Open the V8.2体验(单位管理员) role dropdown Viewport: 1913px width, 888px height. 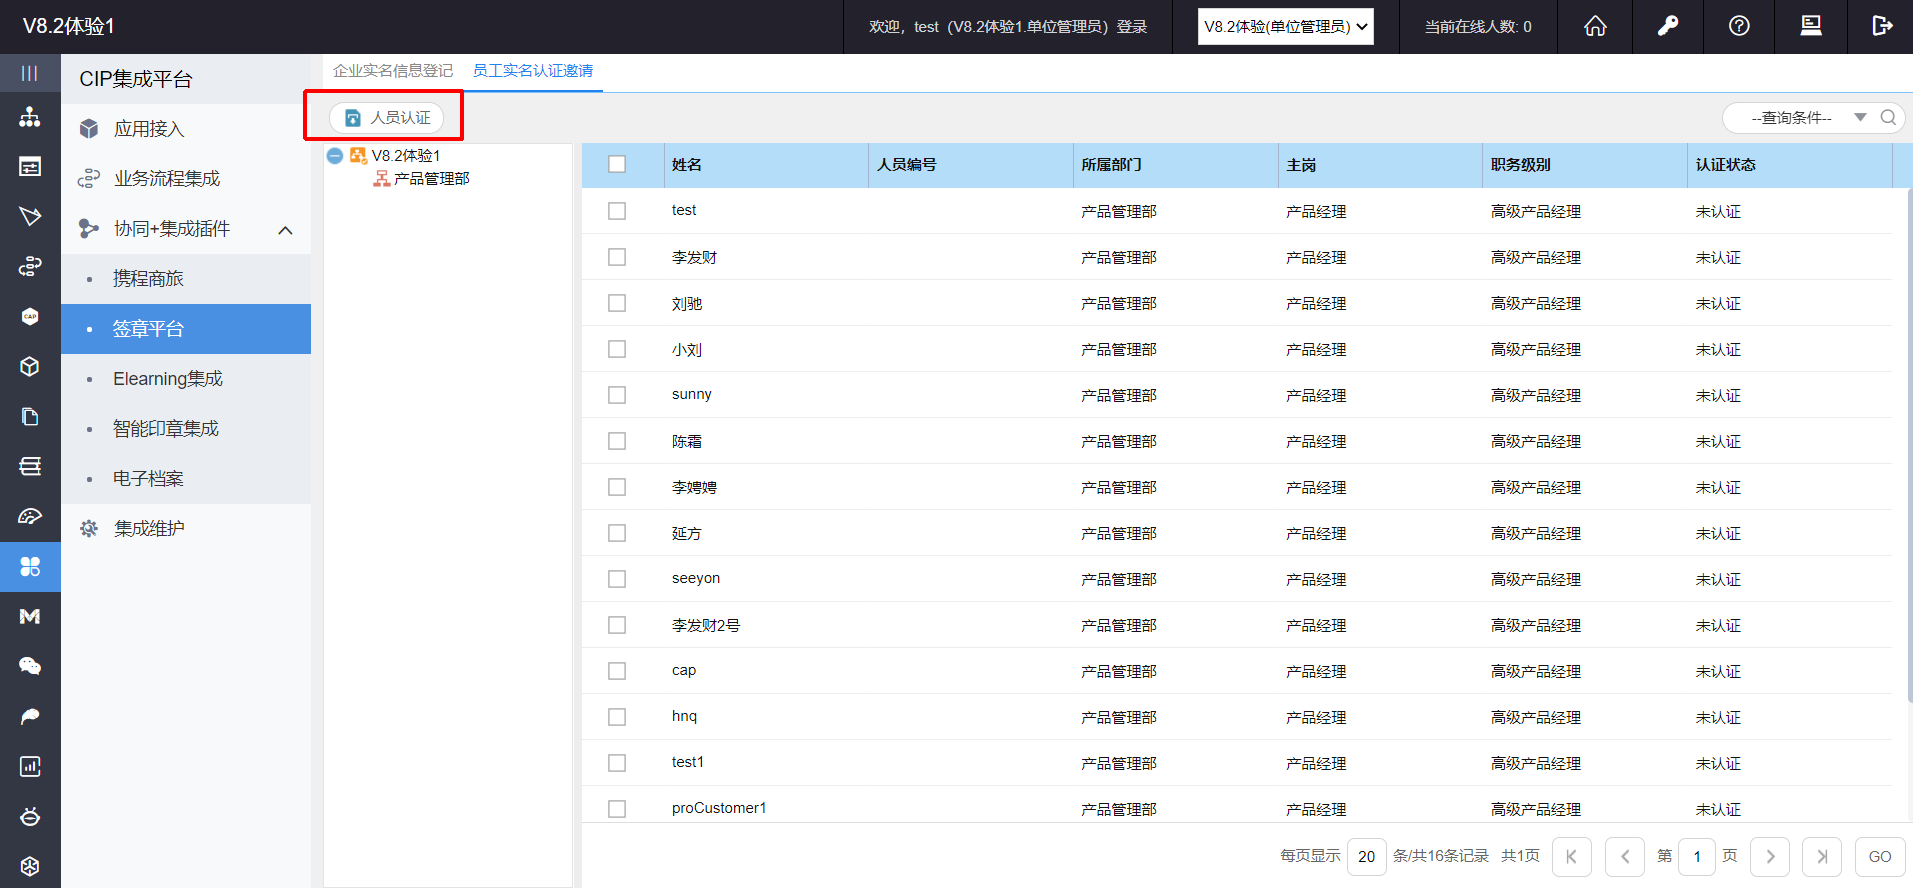coord(1285,27)
